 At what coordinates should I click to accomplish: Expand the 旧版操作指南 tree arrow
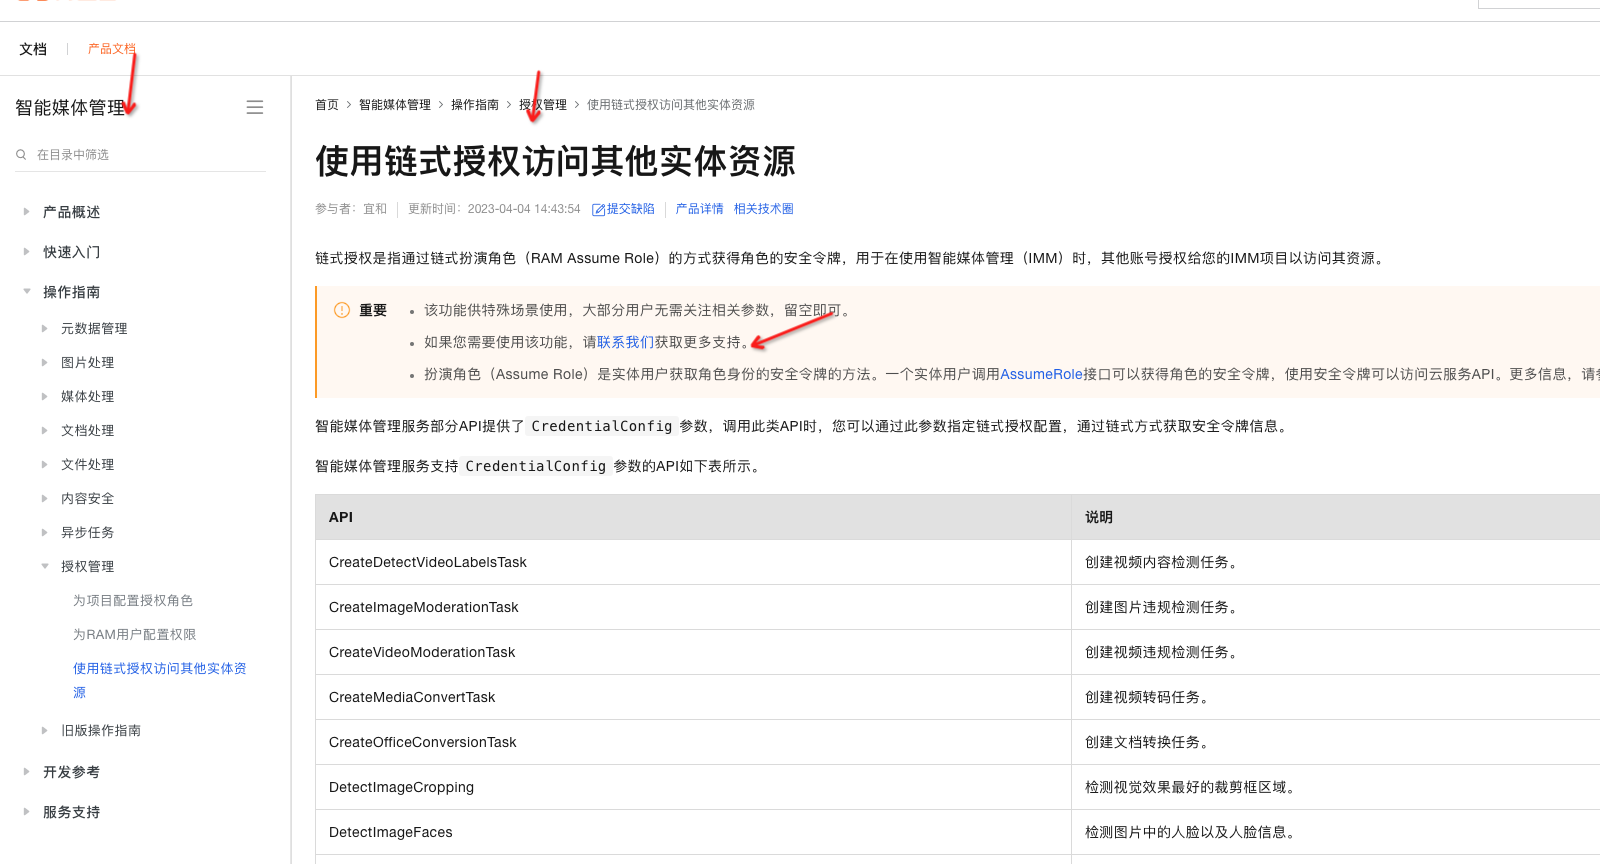(44, 730)
